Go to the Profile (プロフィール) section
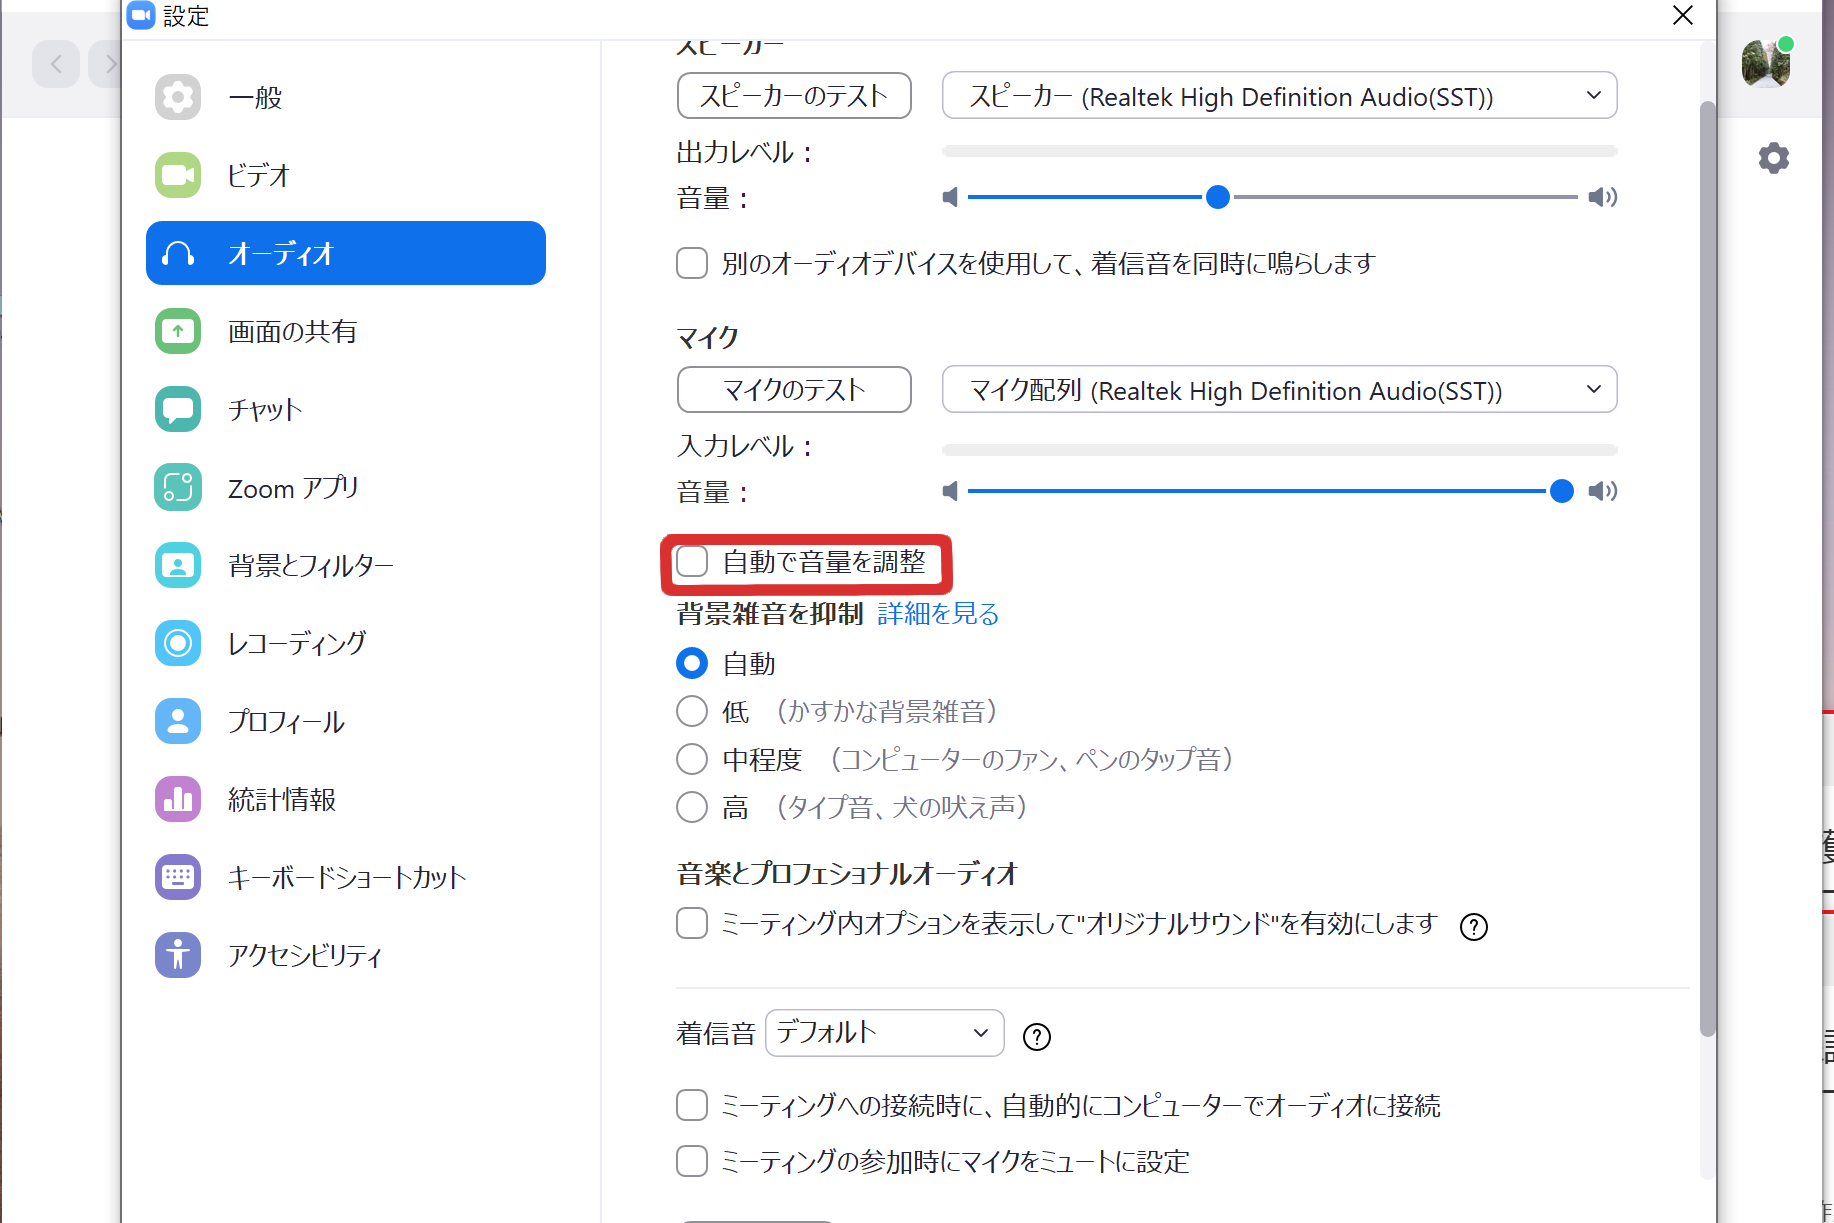The image size is (1834, 1223). coord(286,721)
